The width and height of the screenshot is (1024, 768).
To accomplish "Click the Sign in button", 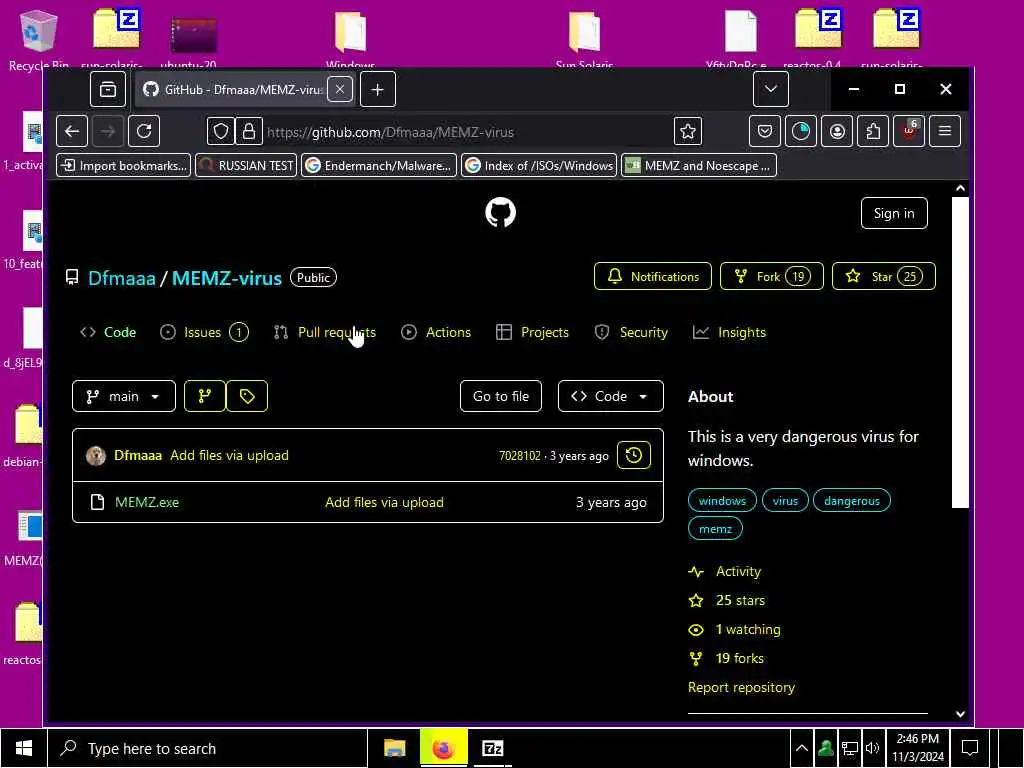I will click(x=894, y=214).
